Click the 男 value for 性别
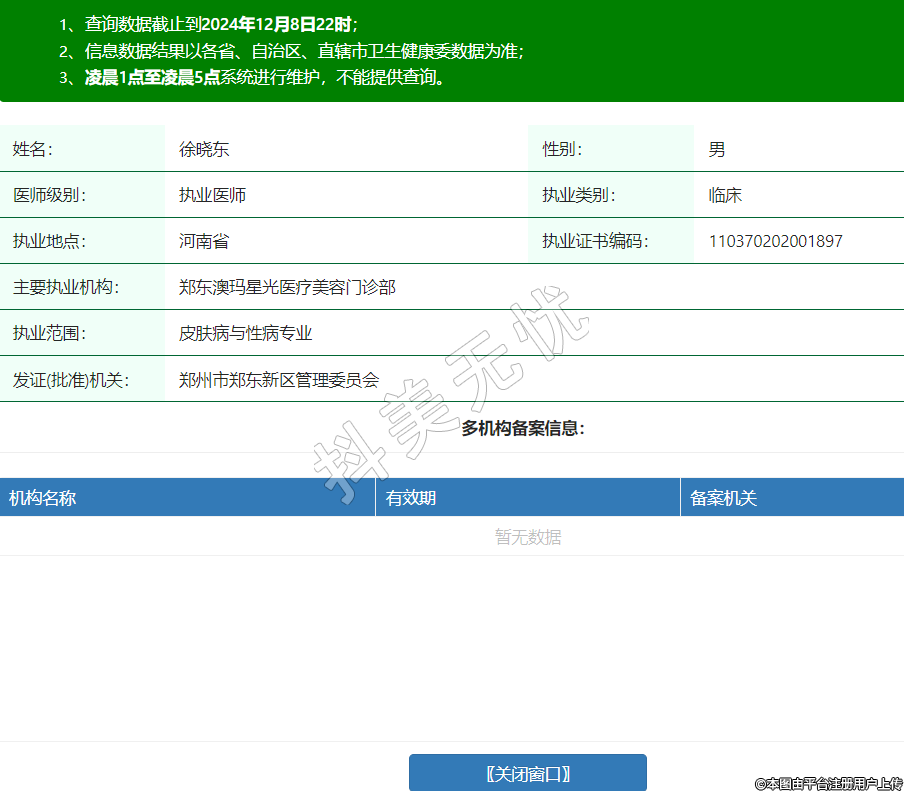Viewport: 904px width, 791px height. point(717,149)
